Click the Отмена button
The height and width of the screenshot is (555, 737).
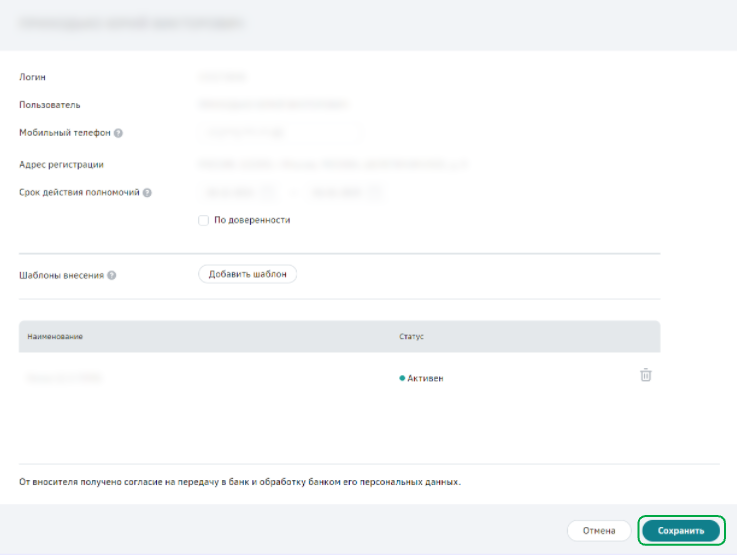point(598,530)
